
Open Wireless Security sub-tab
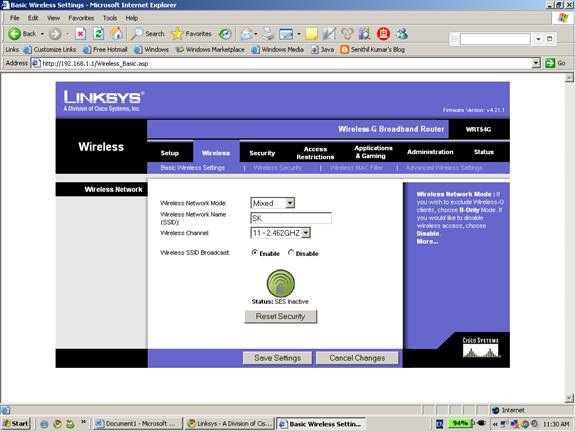[277, 168]
